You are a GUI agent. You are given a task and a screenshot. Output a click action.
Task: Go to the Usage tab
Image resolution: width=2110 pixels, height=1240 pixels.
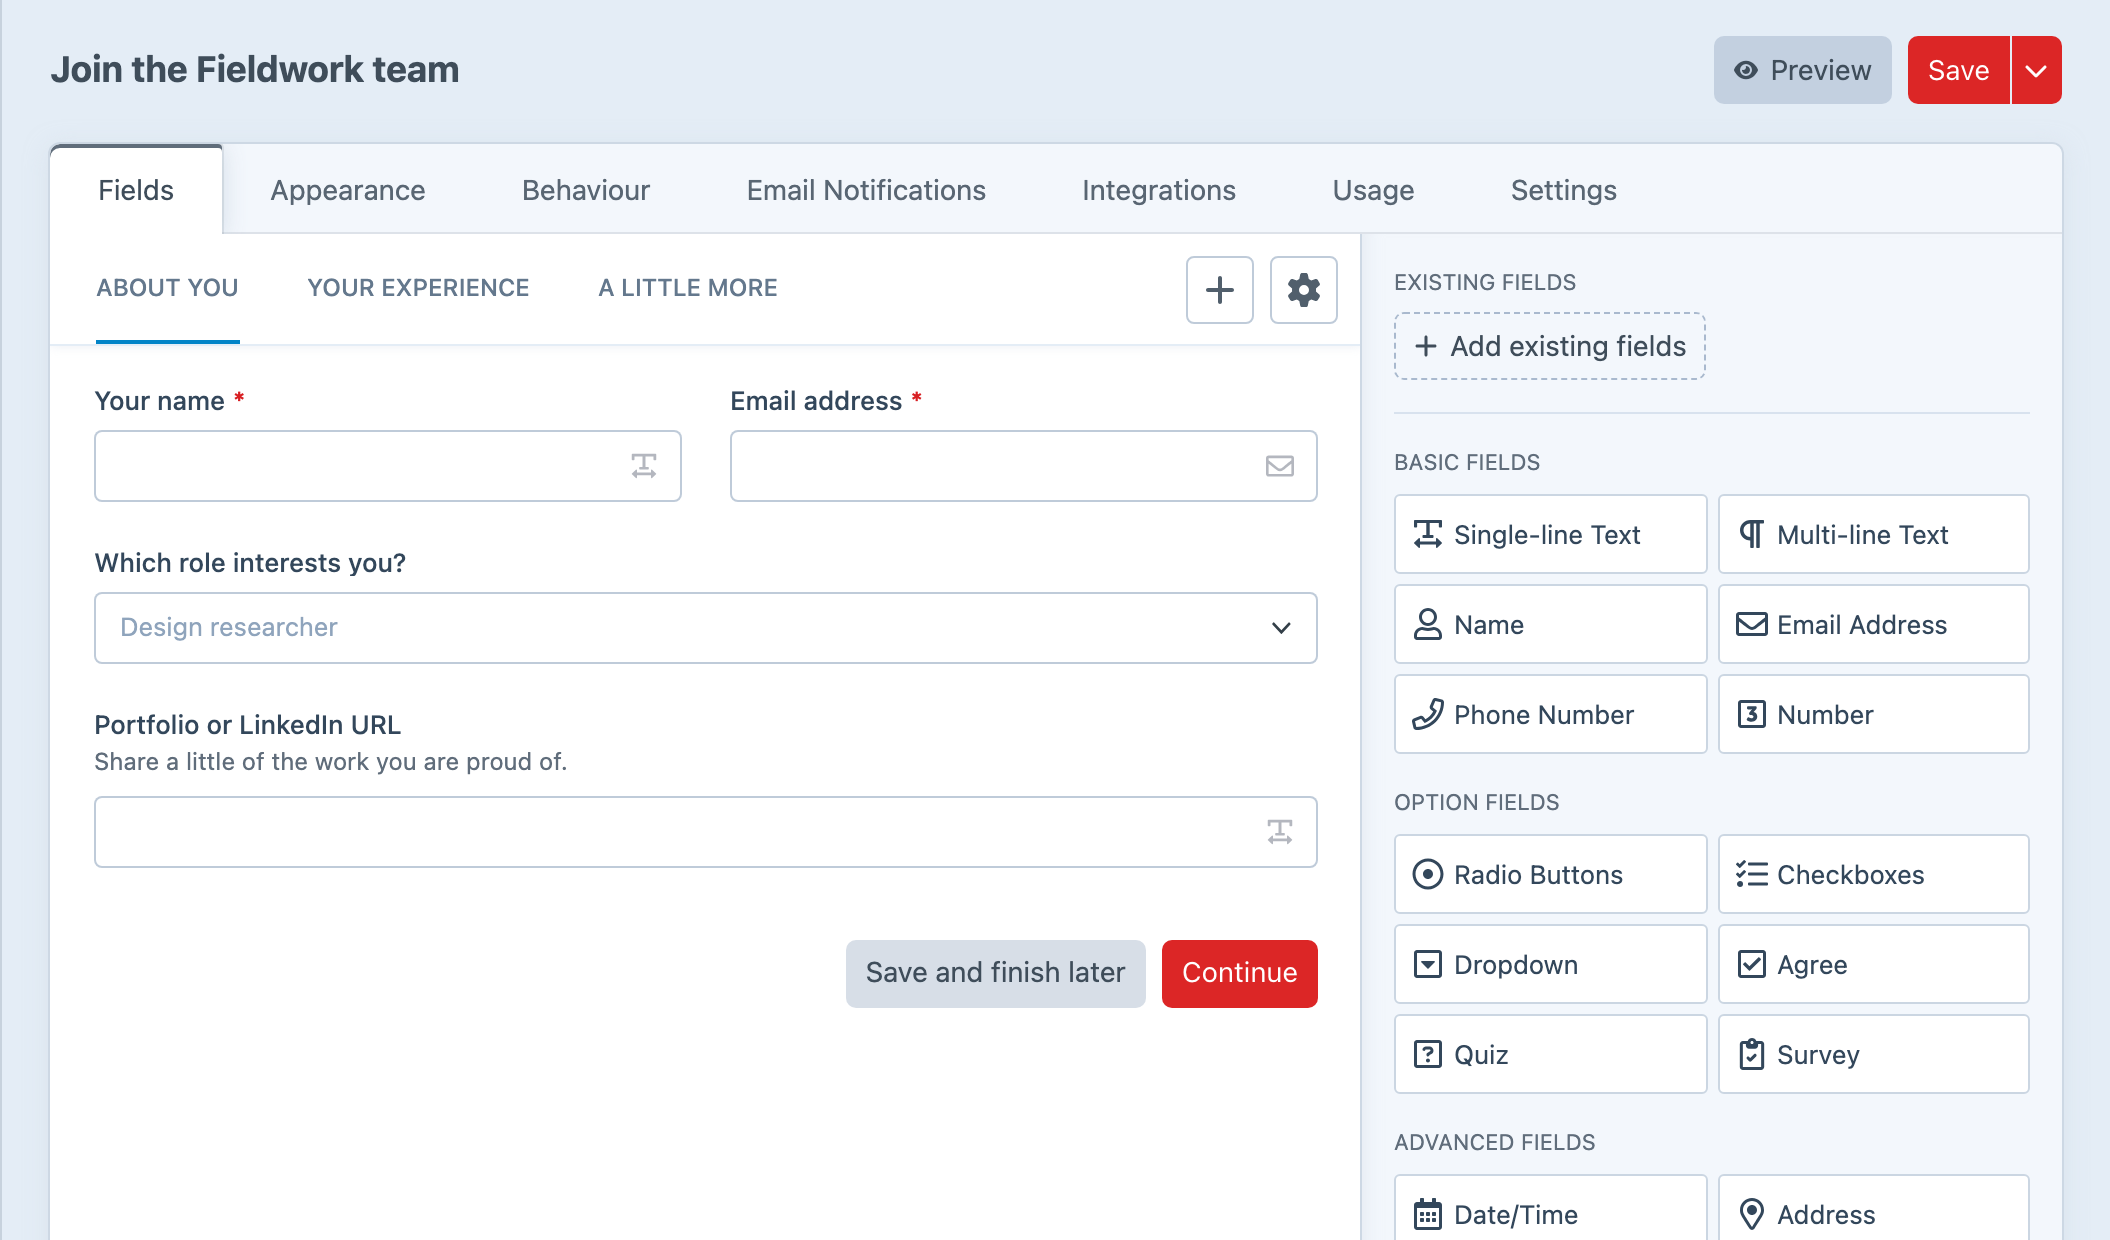(1373, 190)
